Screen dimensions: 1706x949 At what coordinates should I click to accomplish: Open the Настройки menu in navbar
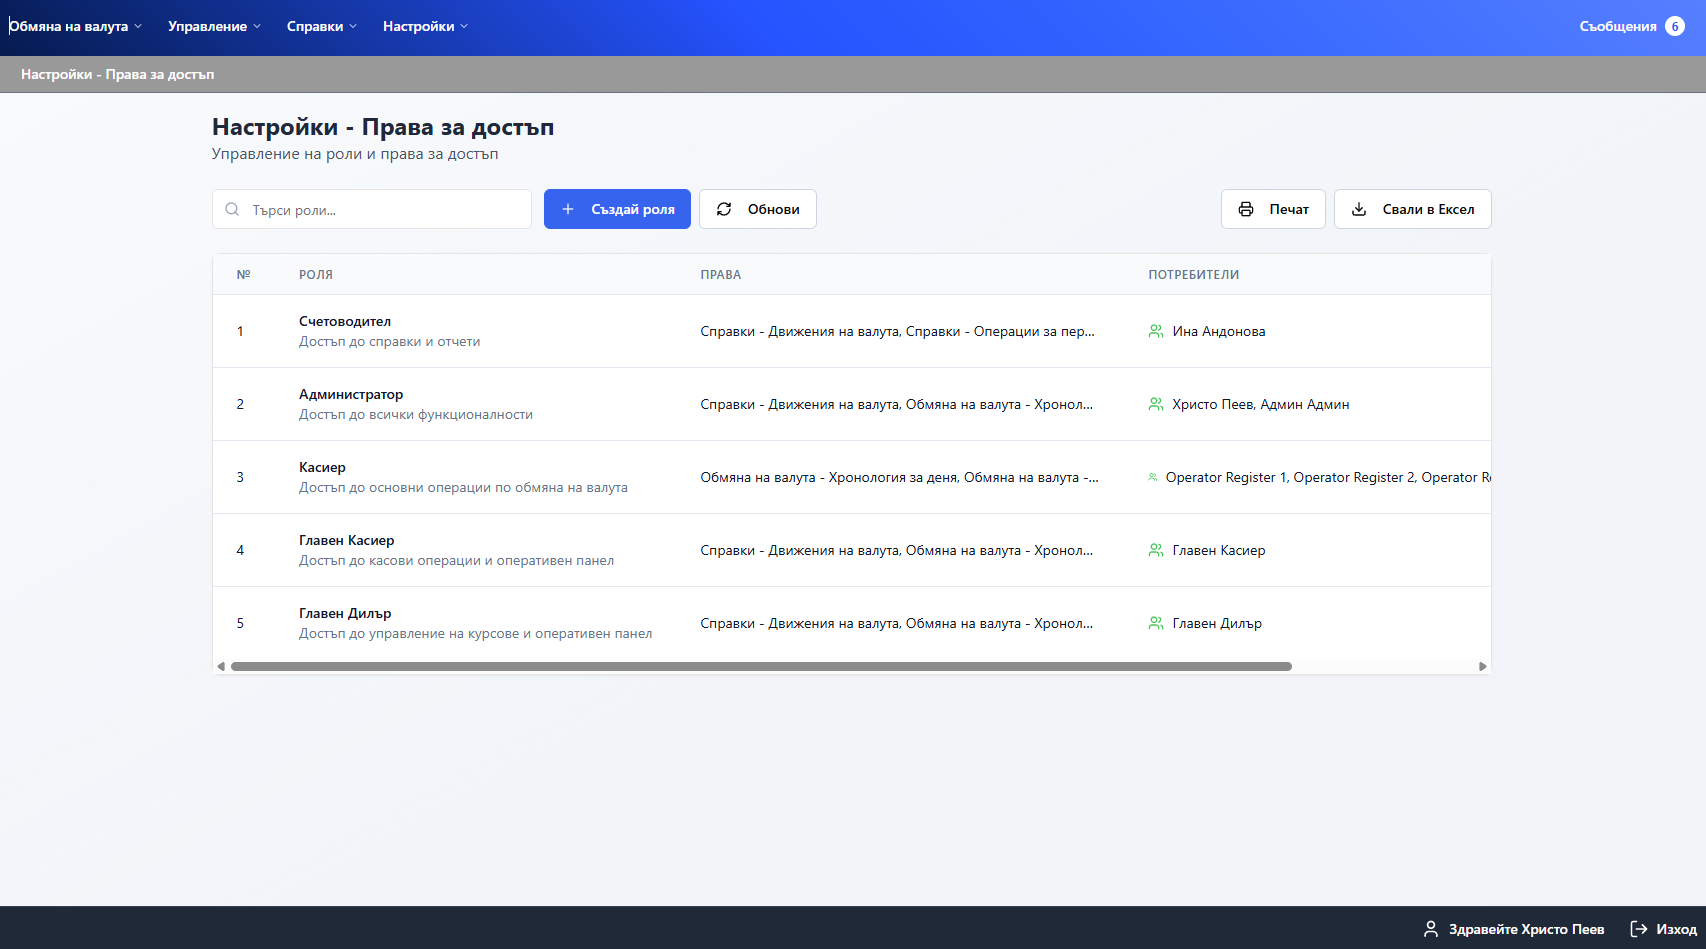point(425,26)
